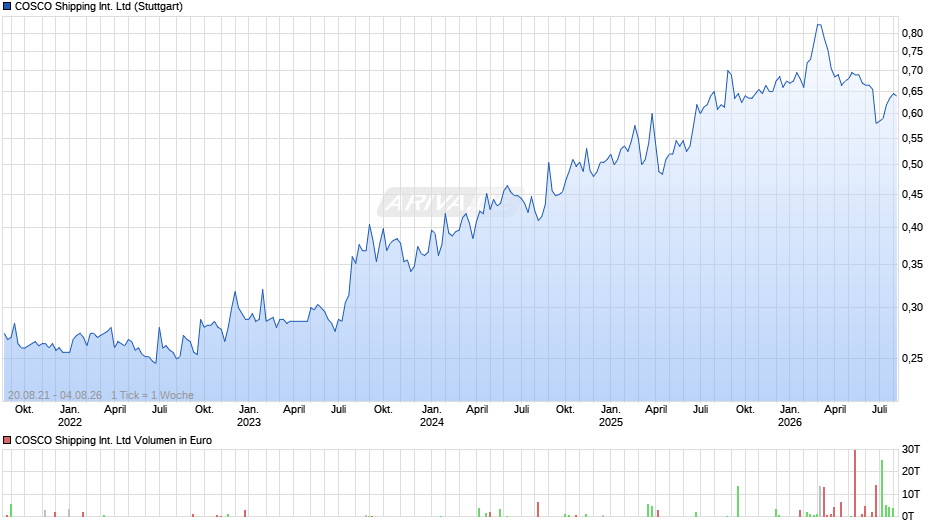Click the Jan. 2024 time axis label

432,416
